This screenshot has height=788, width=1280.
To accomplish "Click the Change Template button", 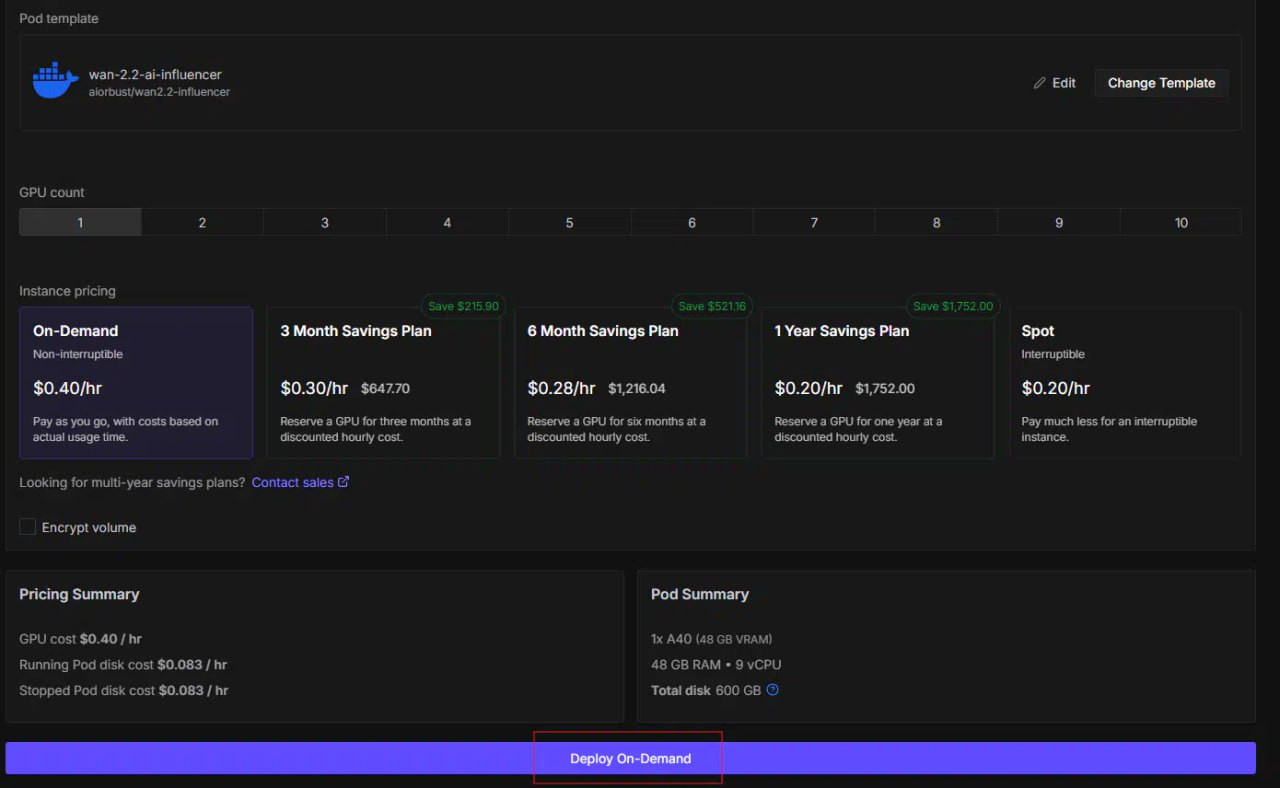I will click(1161, 83).
